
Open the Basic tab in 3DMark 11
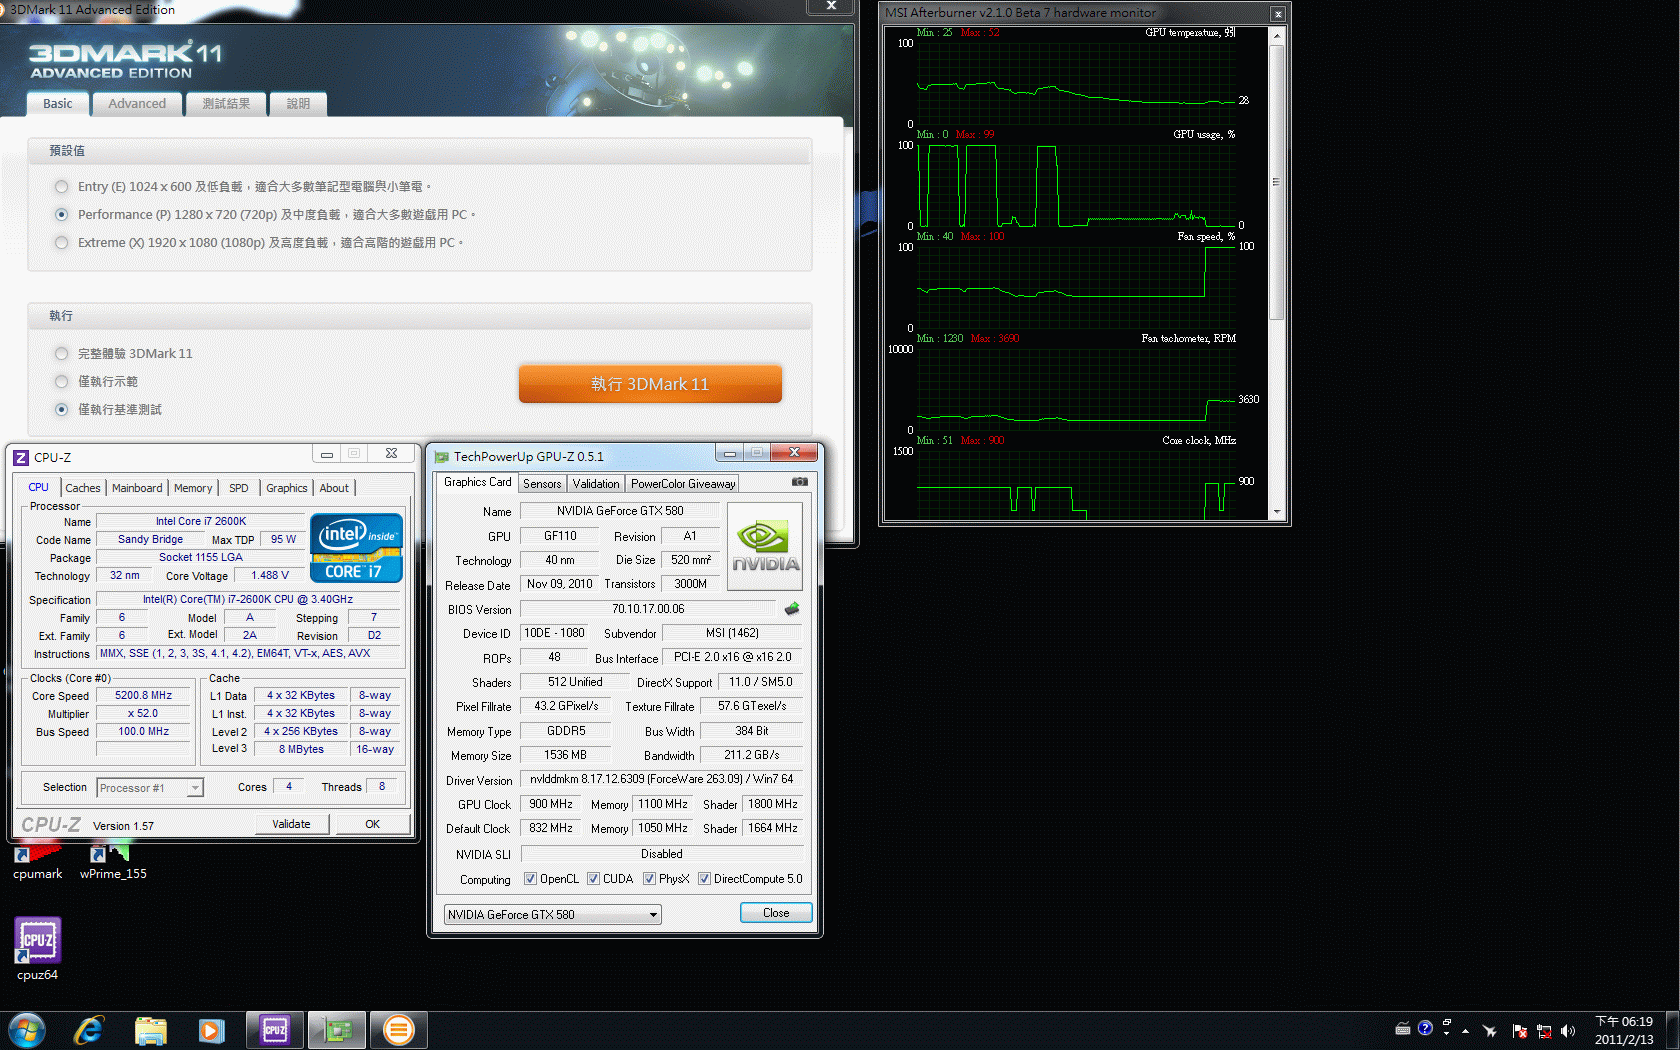58,104
